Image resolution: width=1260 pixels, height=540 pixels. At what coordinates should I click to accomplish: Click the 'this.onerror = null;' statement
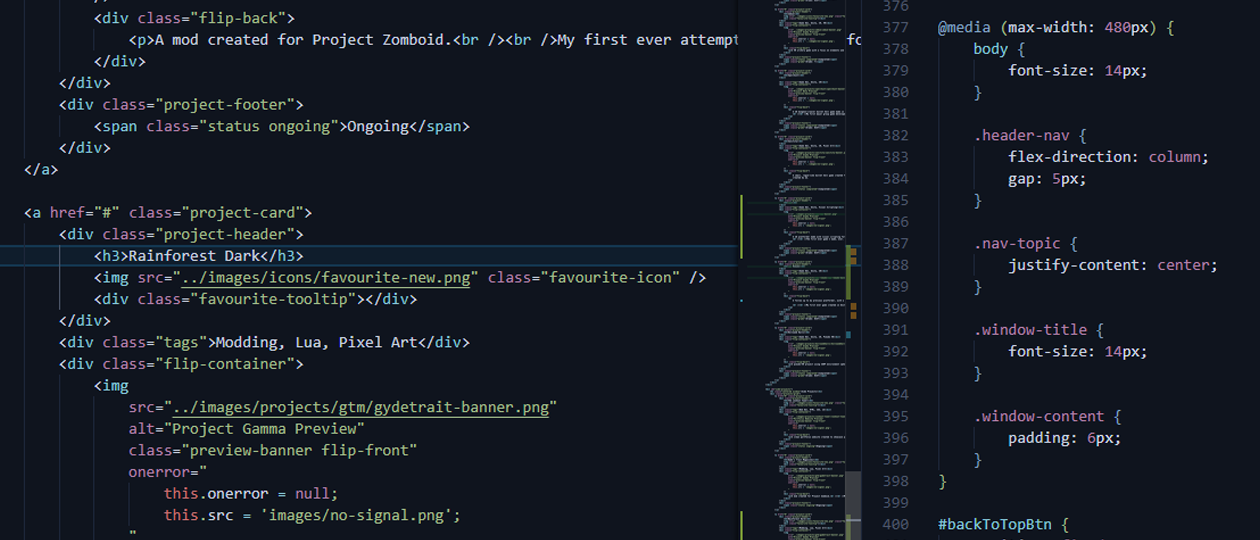click(251, 494)
